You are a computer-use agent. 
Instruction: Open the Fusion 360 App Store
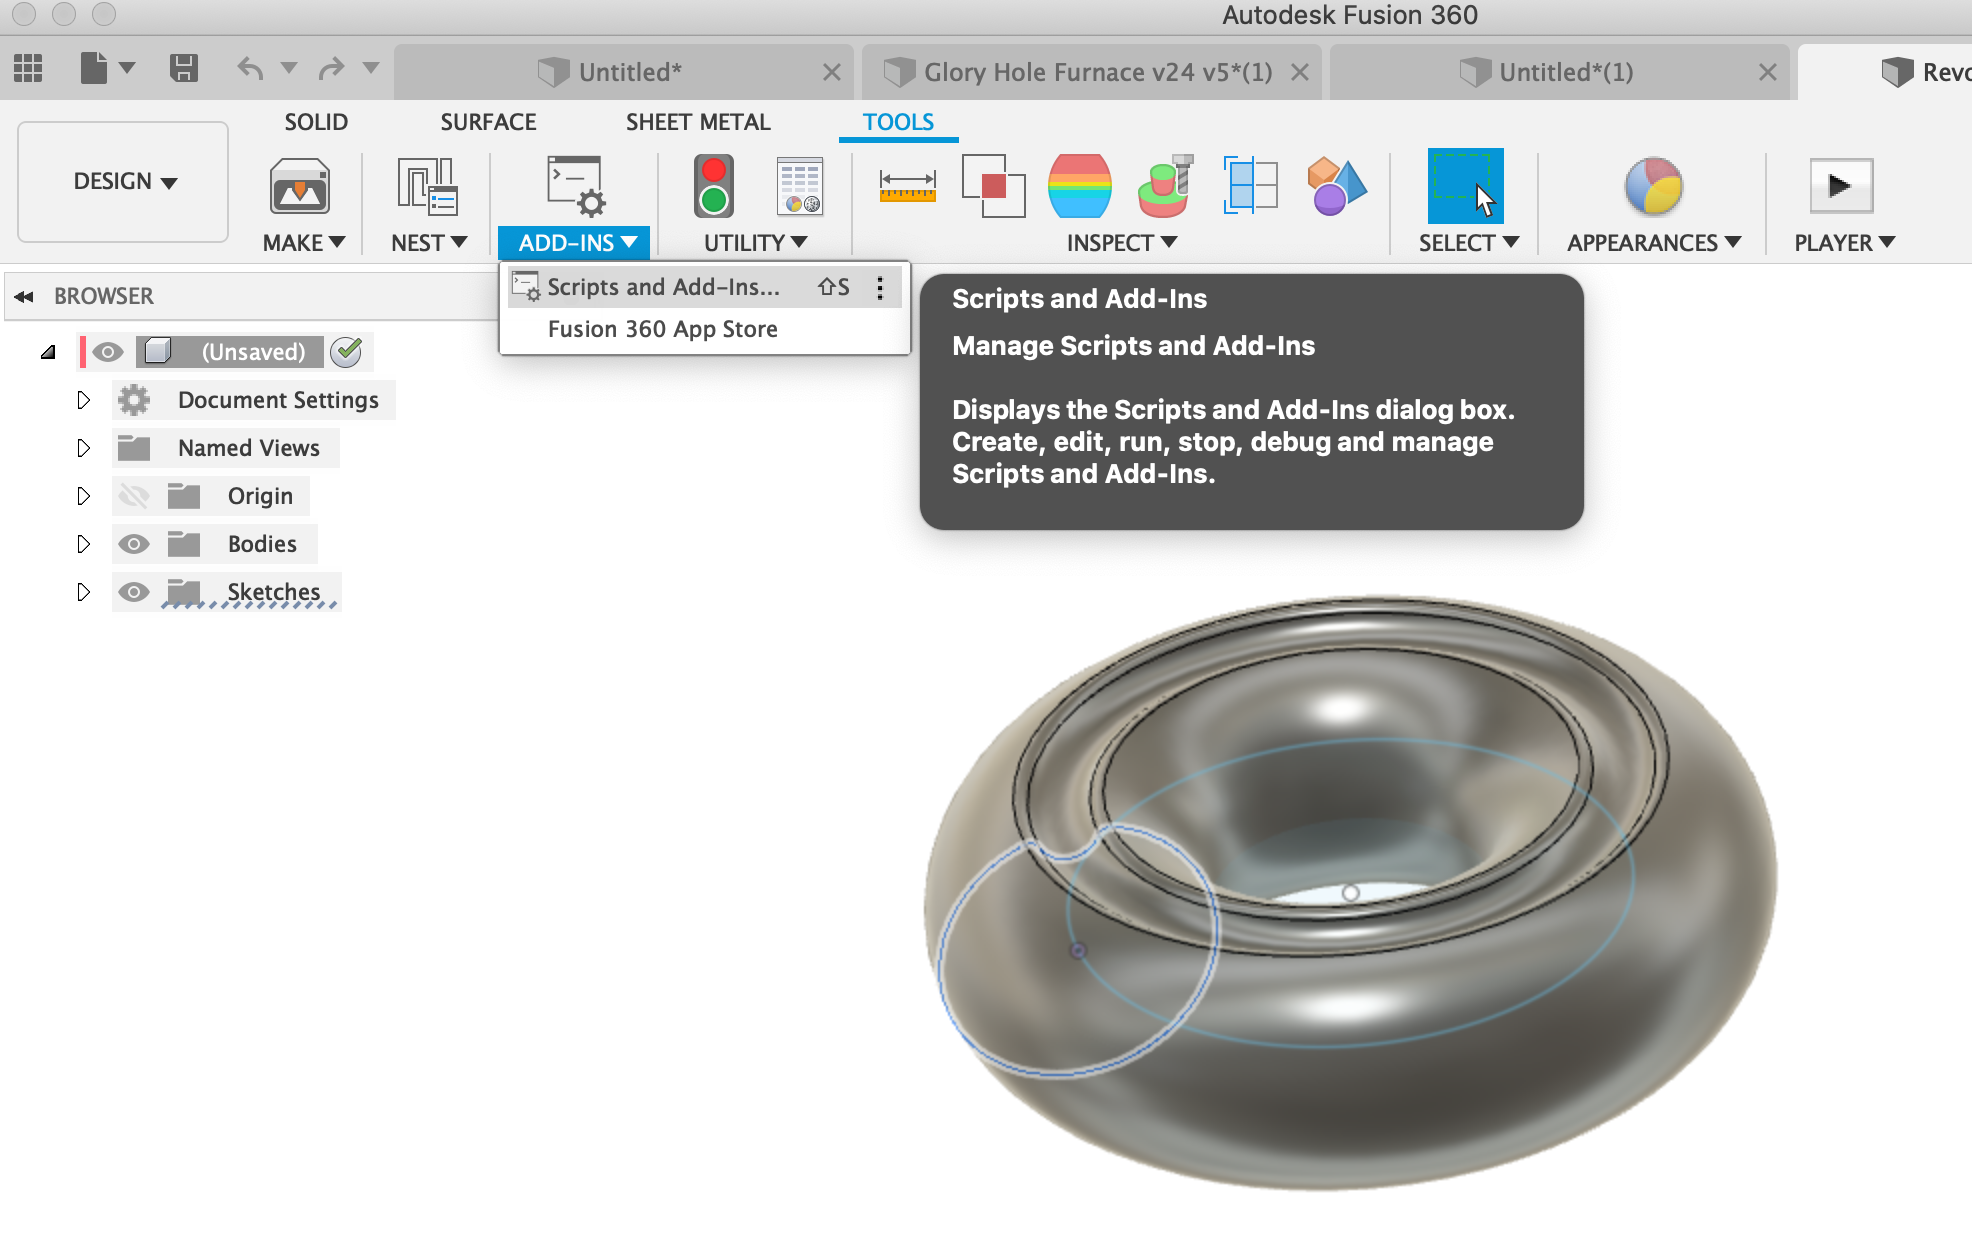click(663, 328)
